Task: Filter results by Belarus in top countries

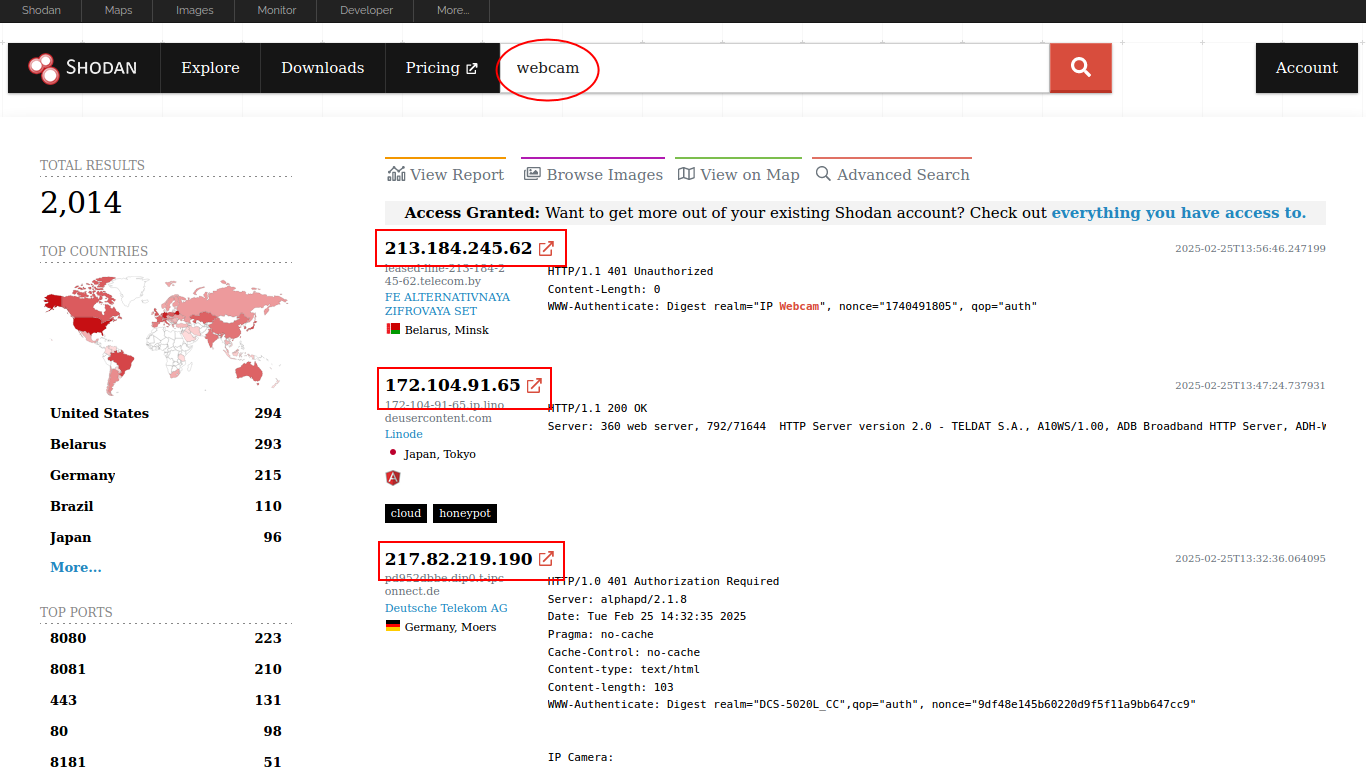Action: tap(166, 444)
